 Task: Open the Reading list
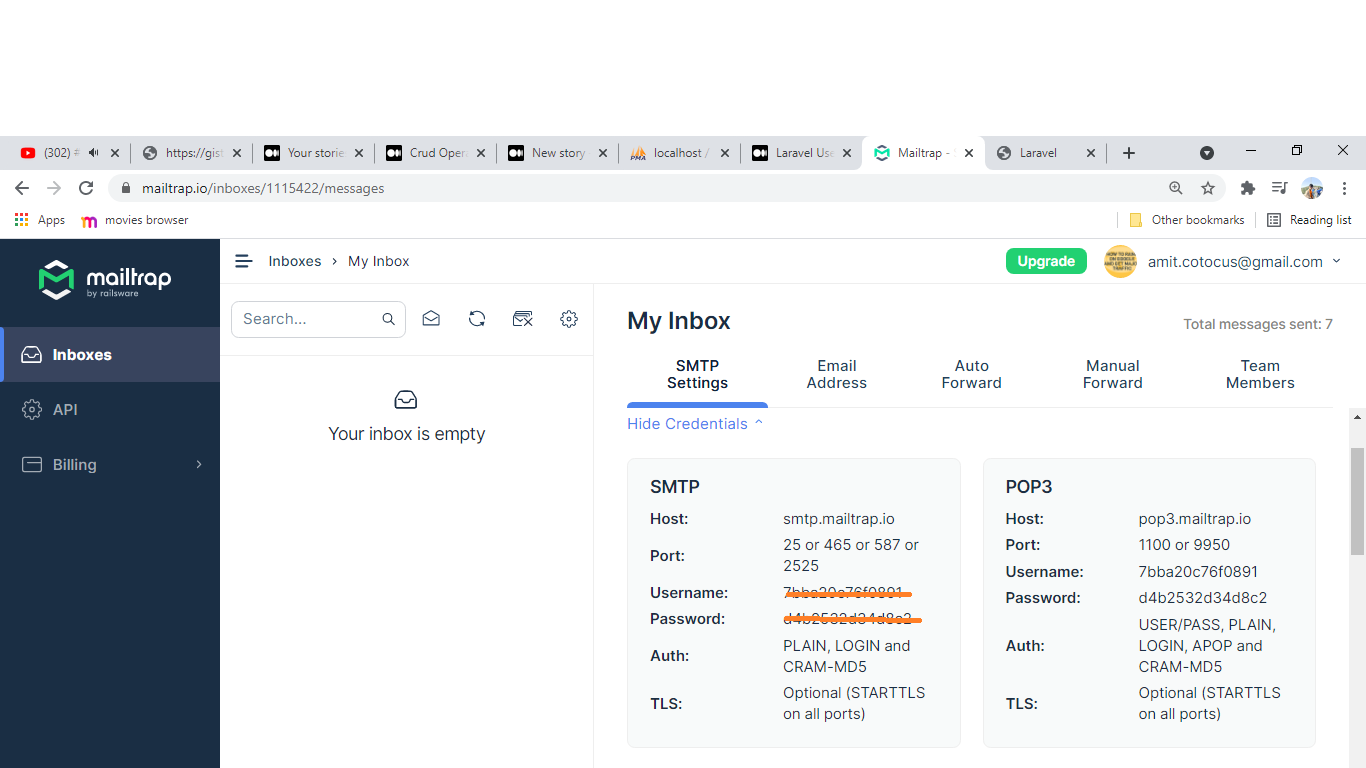click(x=1309, y=220)
